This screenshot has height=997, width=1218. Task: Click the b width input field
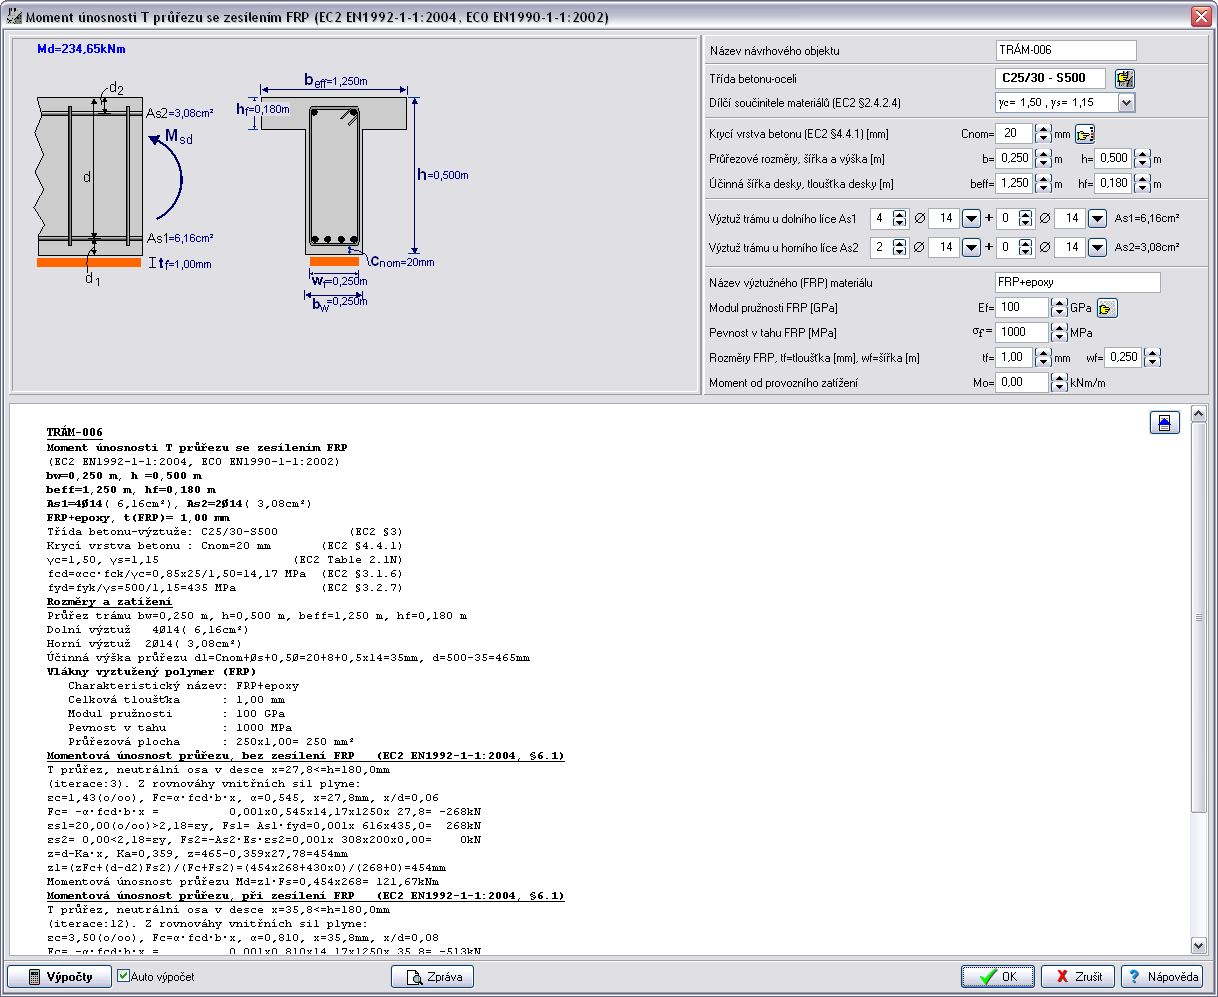pyautogui.click(x=1014, y=158)
